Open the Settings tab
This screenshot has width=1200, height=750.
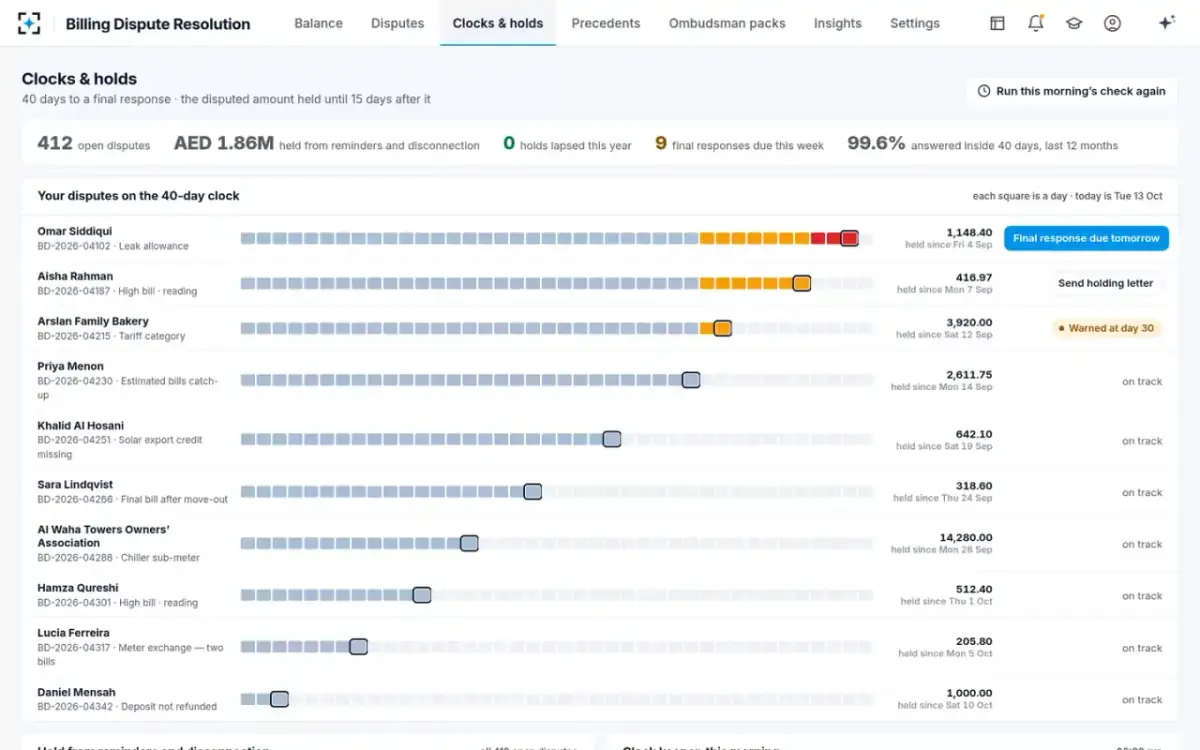915,23
